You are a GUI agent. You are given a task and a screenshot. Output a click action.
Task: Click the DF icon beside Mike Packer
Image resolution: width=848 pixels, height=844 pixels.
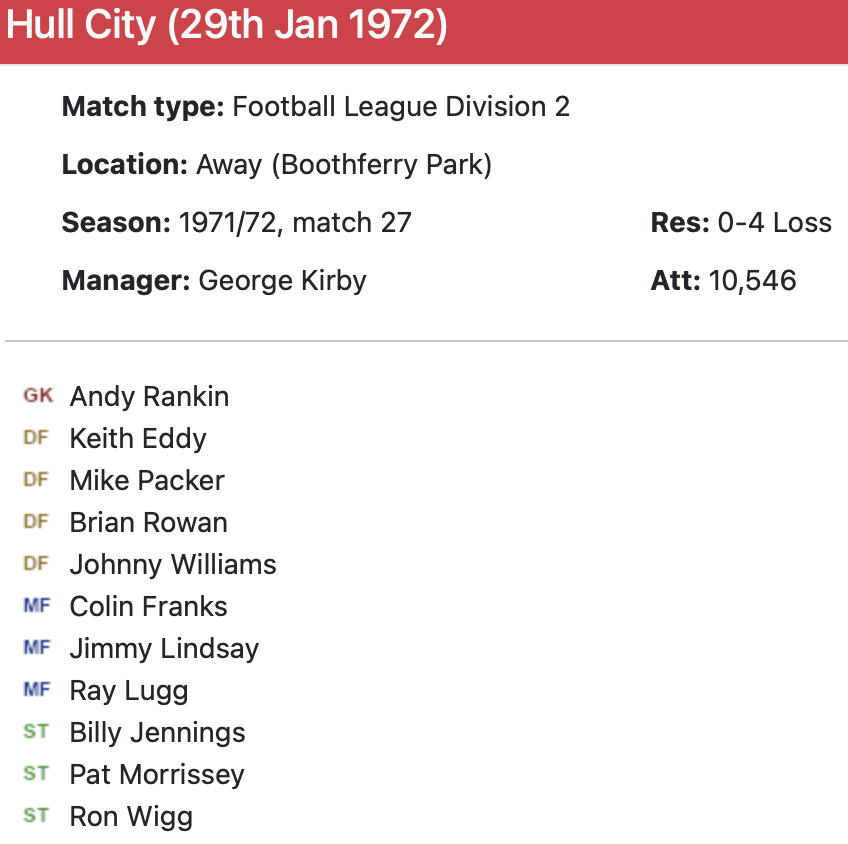36,480
